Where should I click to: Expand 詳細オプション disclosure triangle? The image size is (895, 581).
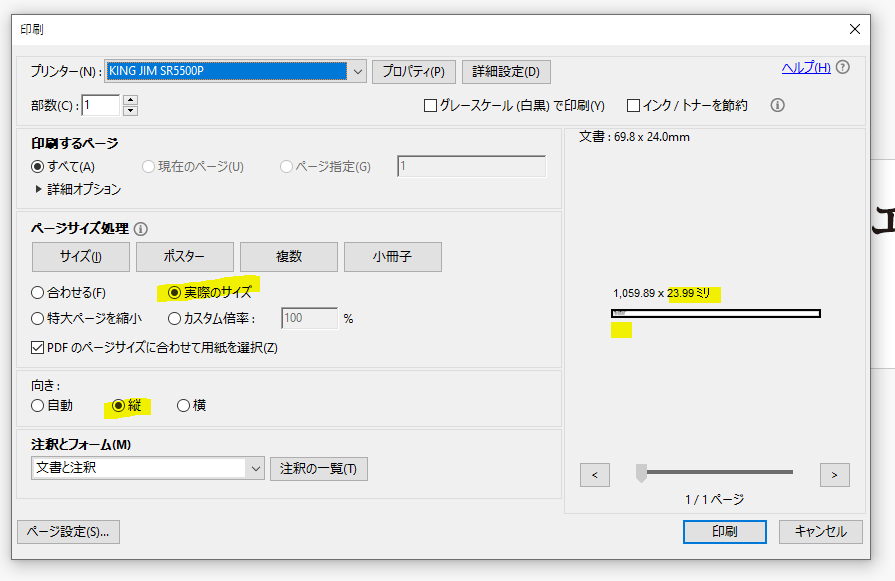tap(39, 189)
